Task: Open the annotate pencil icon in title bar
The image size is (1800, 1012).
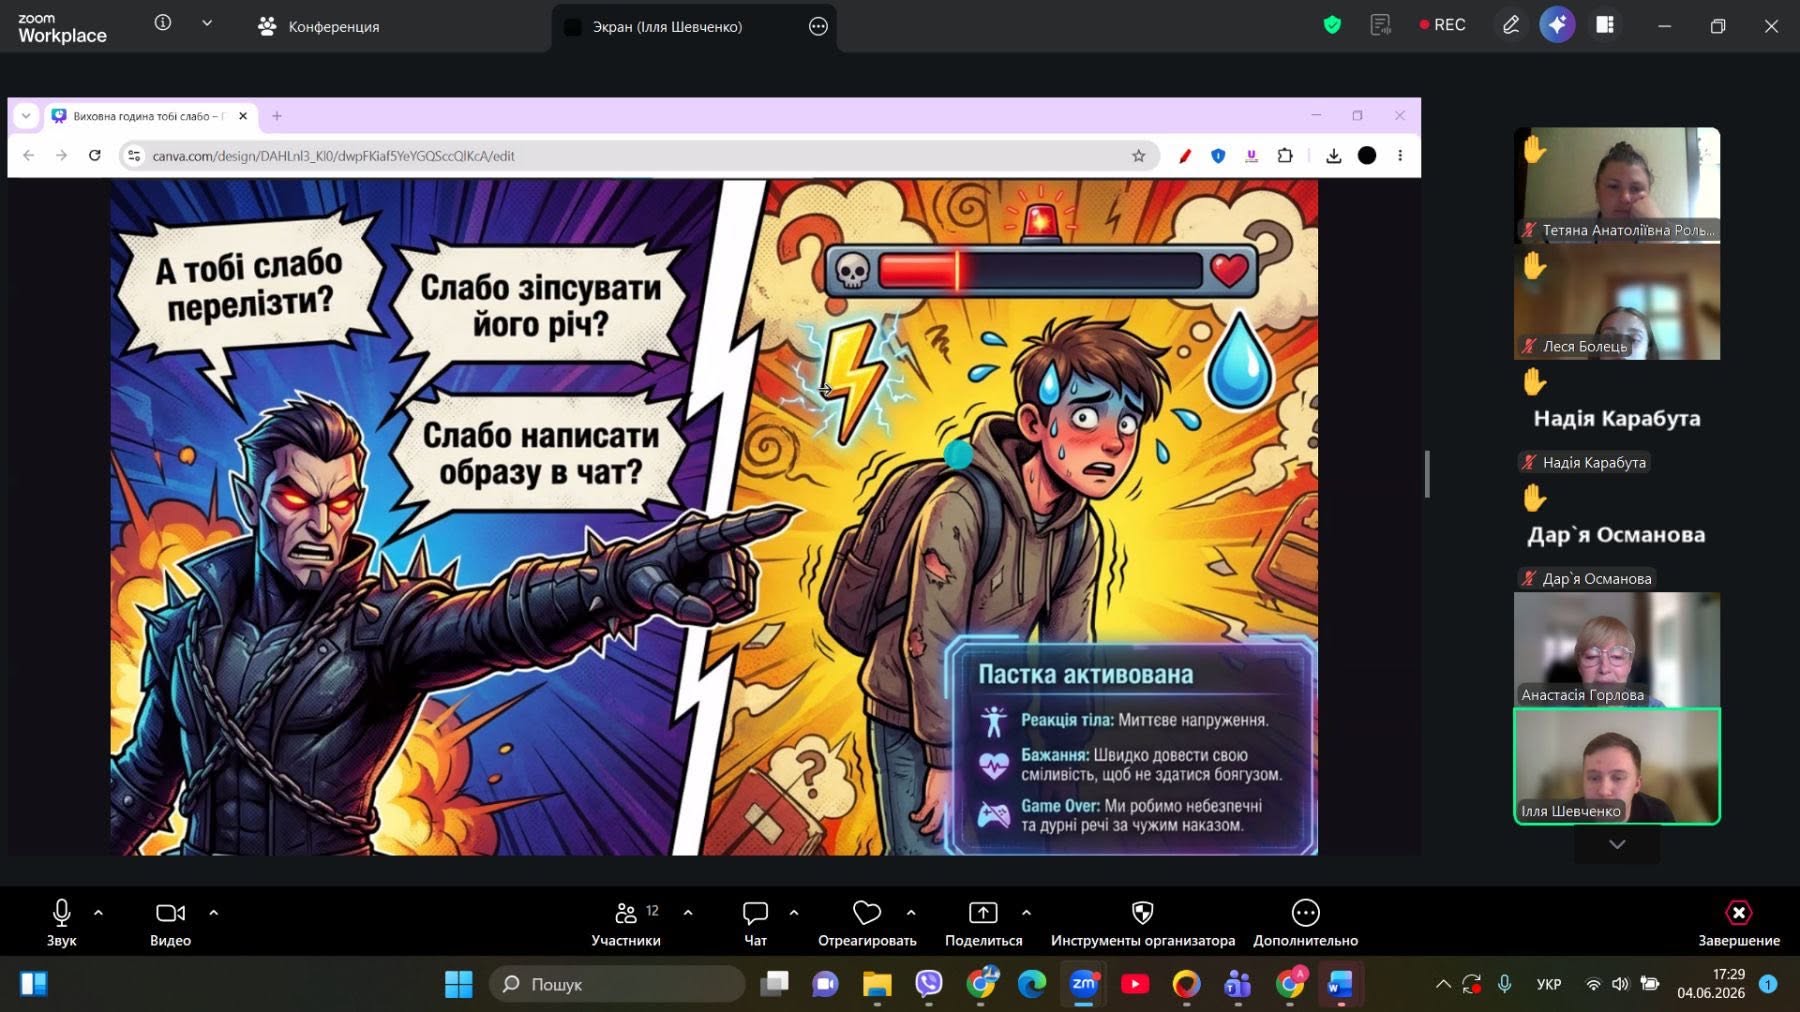Action: [1510, 25]
